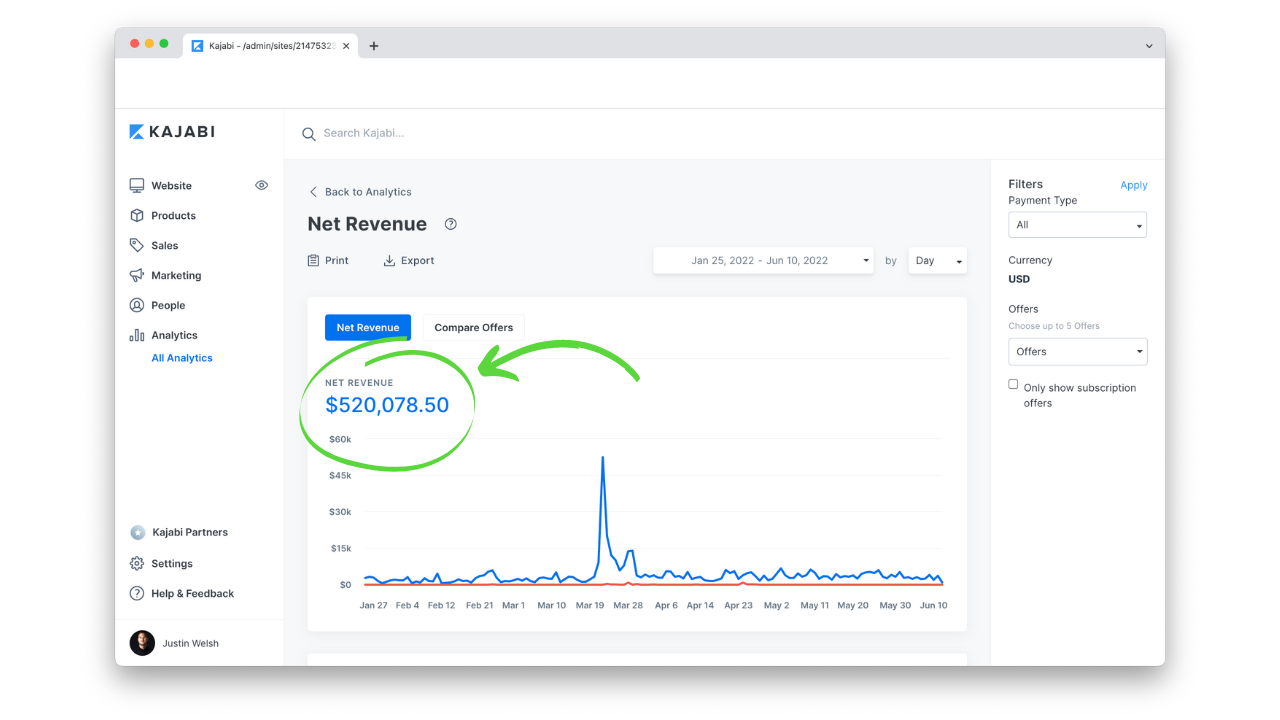Screen dimensions: 1280x720
Task: Click the Marketing megaphone icon
Action: (x=137, y=275)
